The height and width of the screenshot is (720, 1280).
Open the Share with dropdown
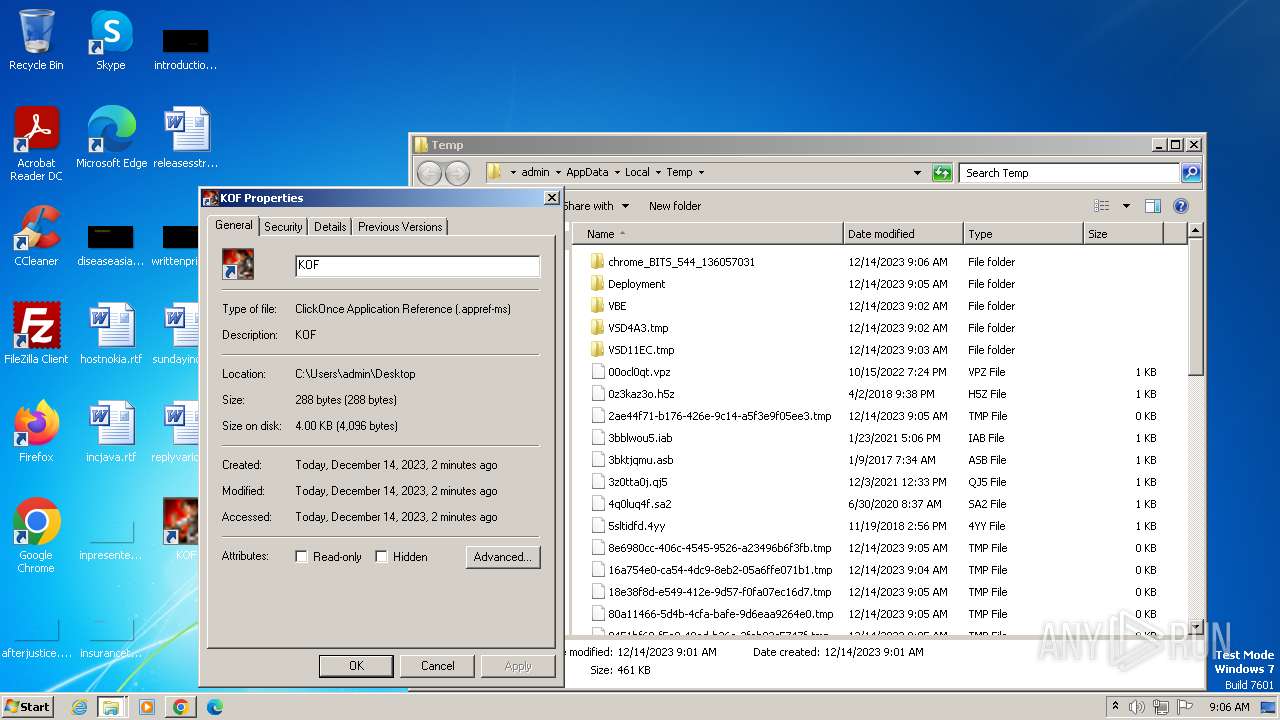(595, 206)
